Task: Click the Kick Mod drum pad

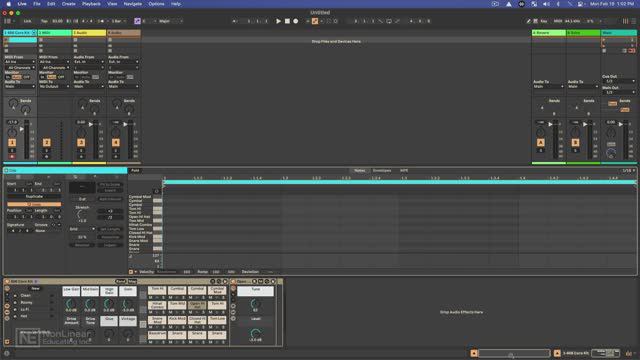Action: coord(177,320)
